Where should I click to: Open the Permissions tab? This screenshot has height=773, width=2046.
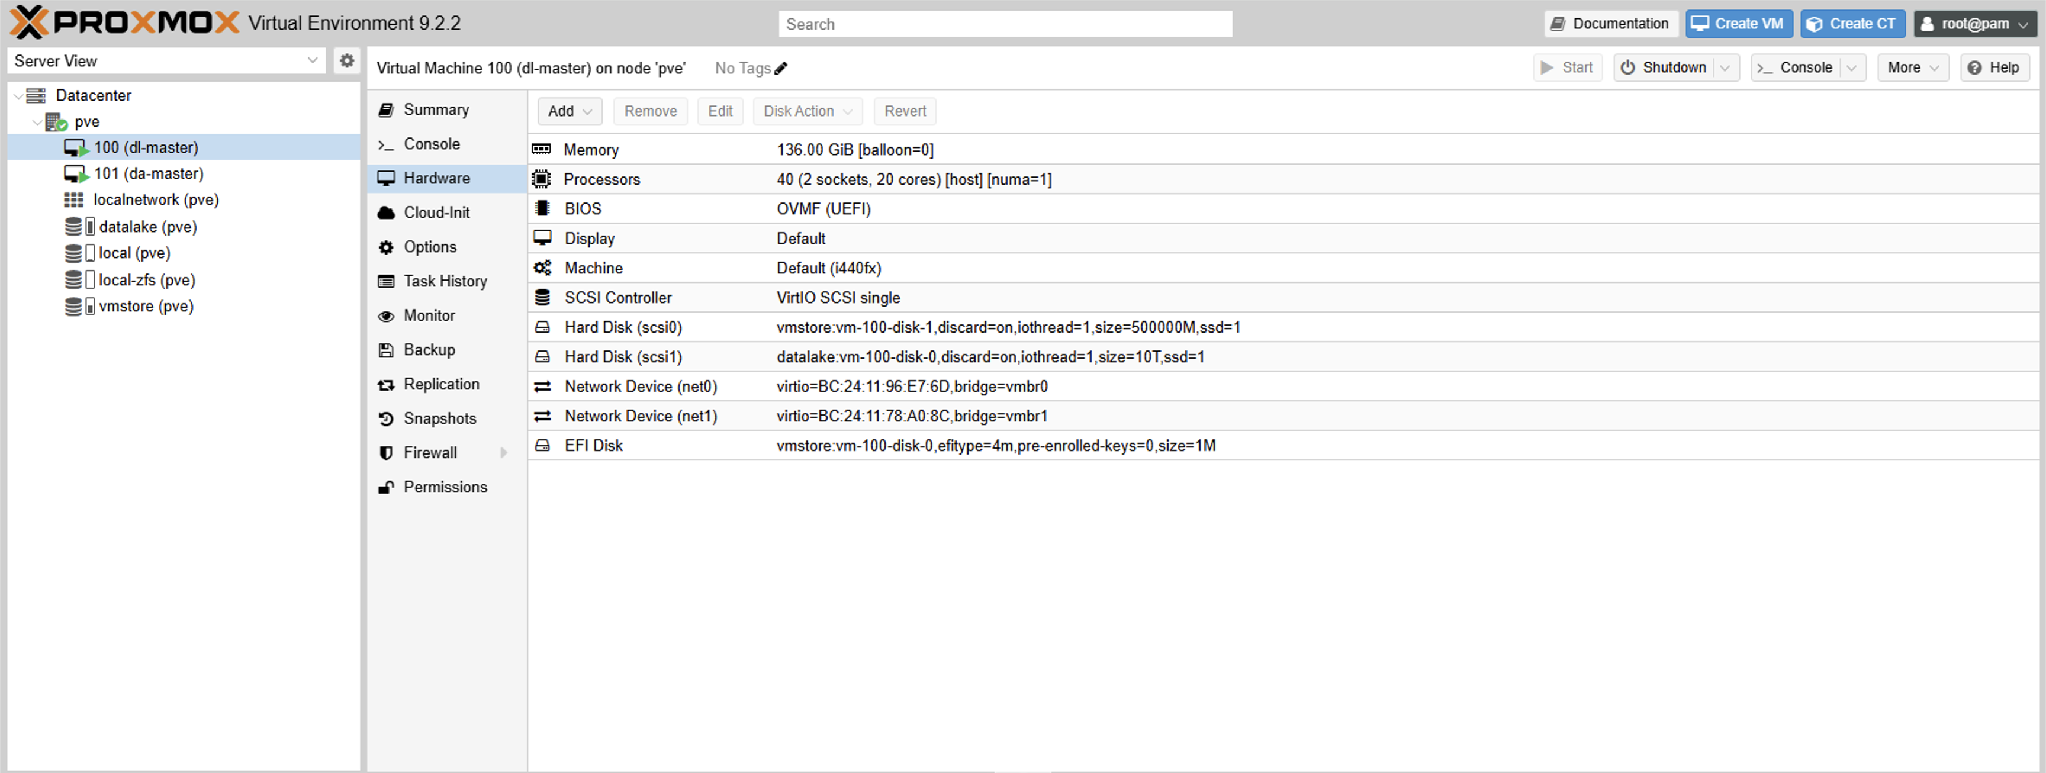click(446, 487)
